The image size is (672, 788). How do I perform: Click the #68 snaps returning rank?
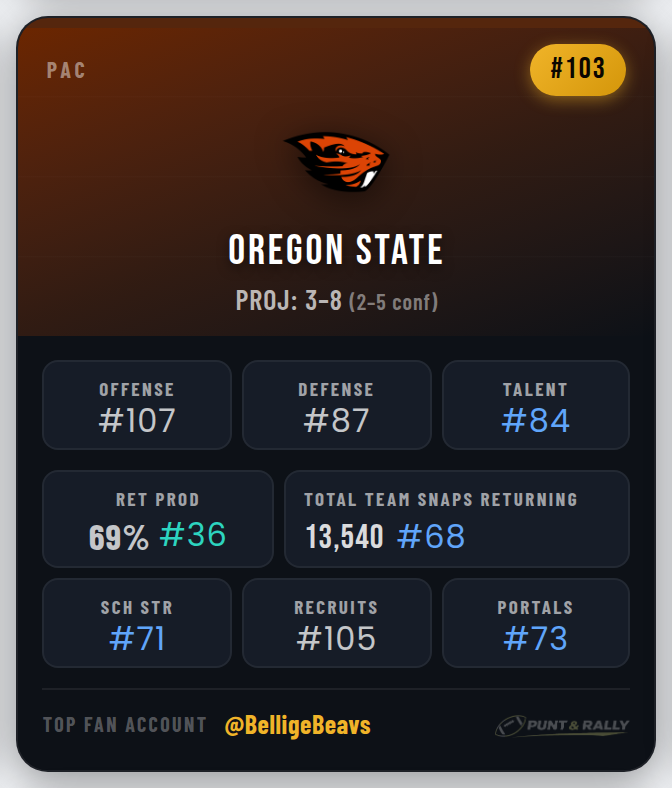click(431, 537)
